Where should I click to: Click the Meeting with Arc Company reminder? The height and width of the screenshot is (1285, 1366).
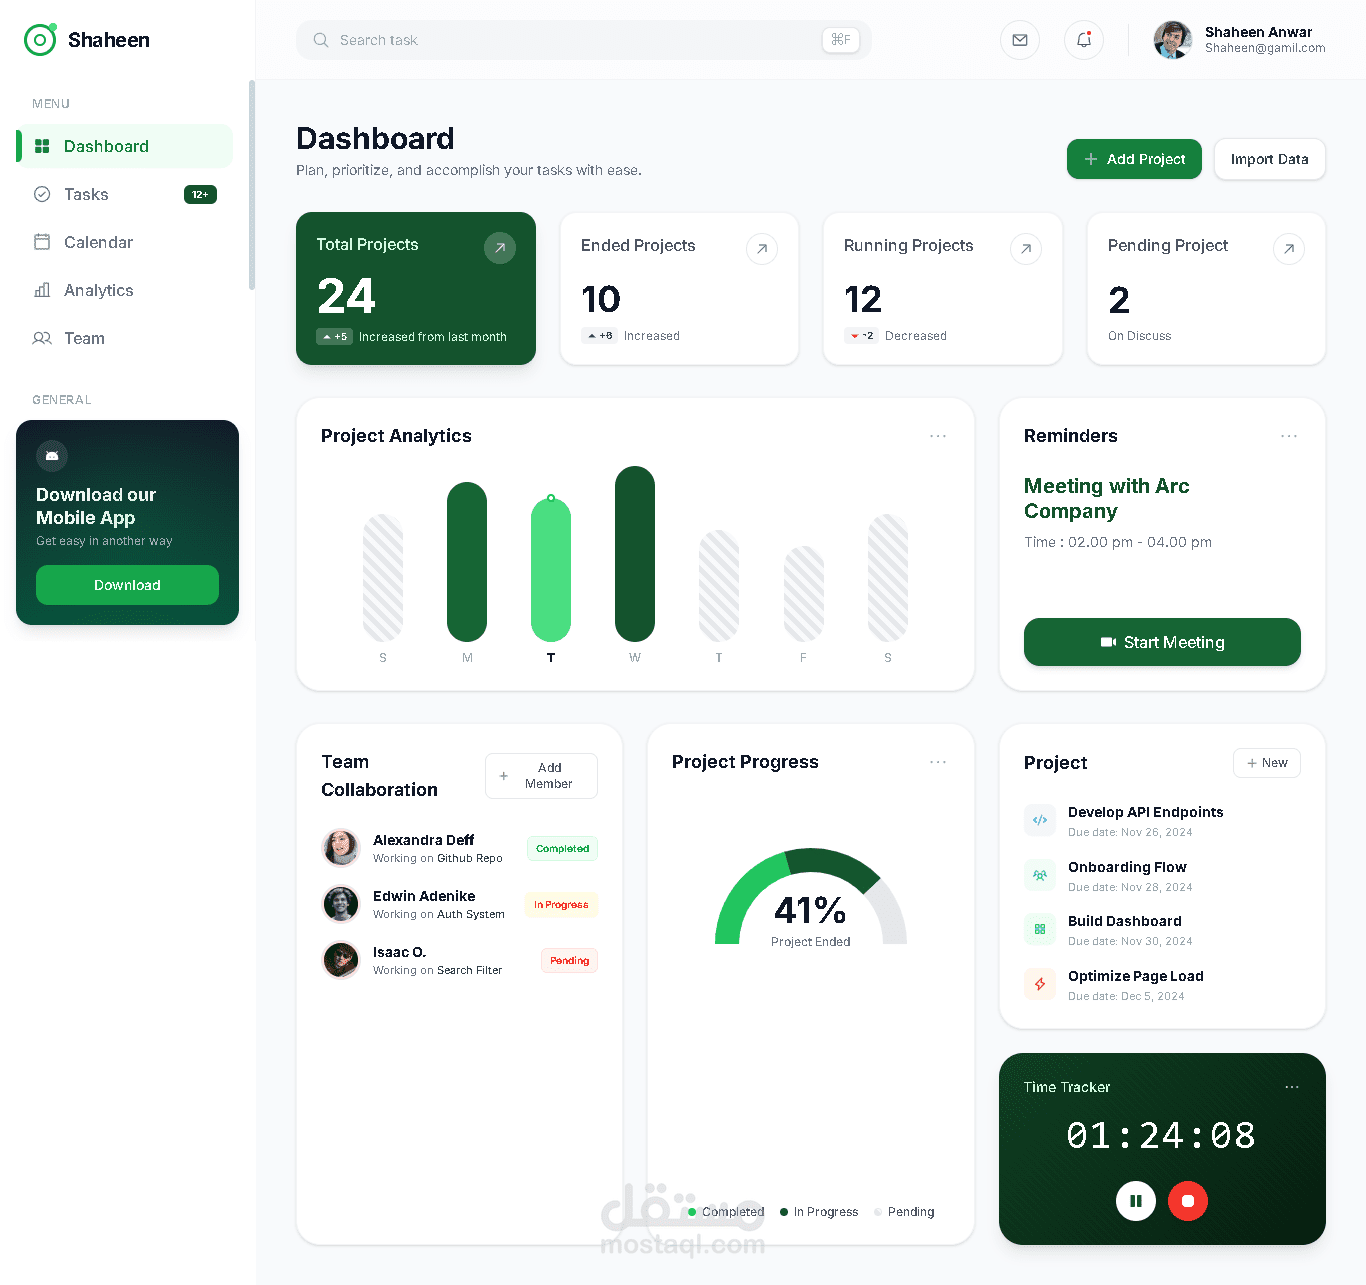pyautogui.click(x=1106, y=498)
